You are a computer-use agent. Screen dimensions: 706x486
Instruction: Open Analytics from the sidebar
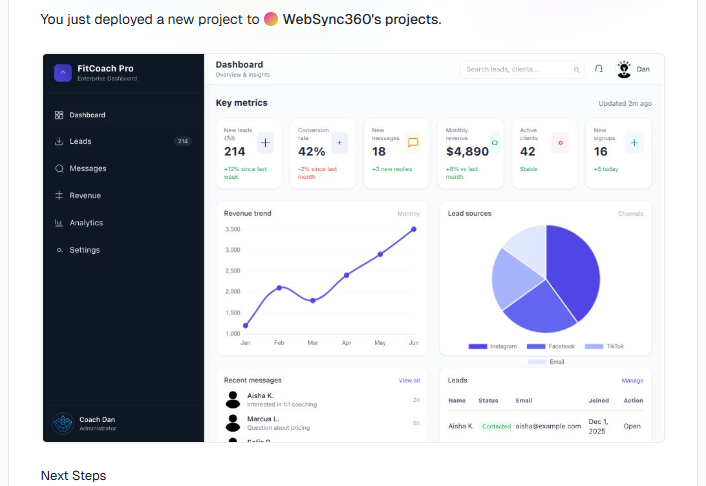86,223
